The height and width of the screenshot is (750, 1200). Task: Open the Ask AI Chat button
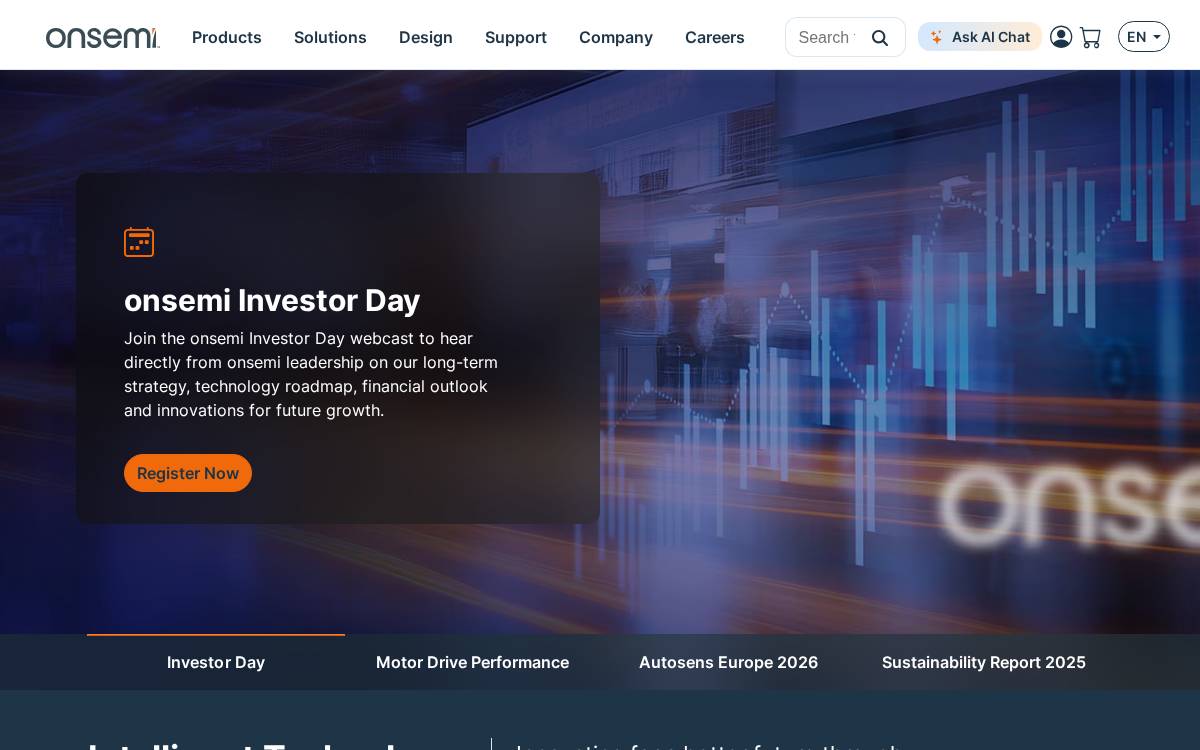click(x=980, y=37)
